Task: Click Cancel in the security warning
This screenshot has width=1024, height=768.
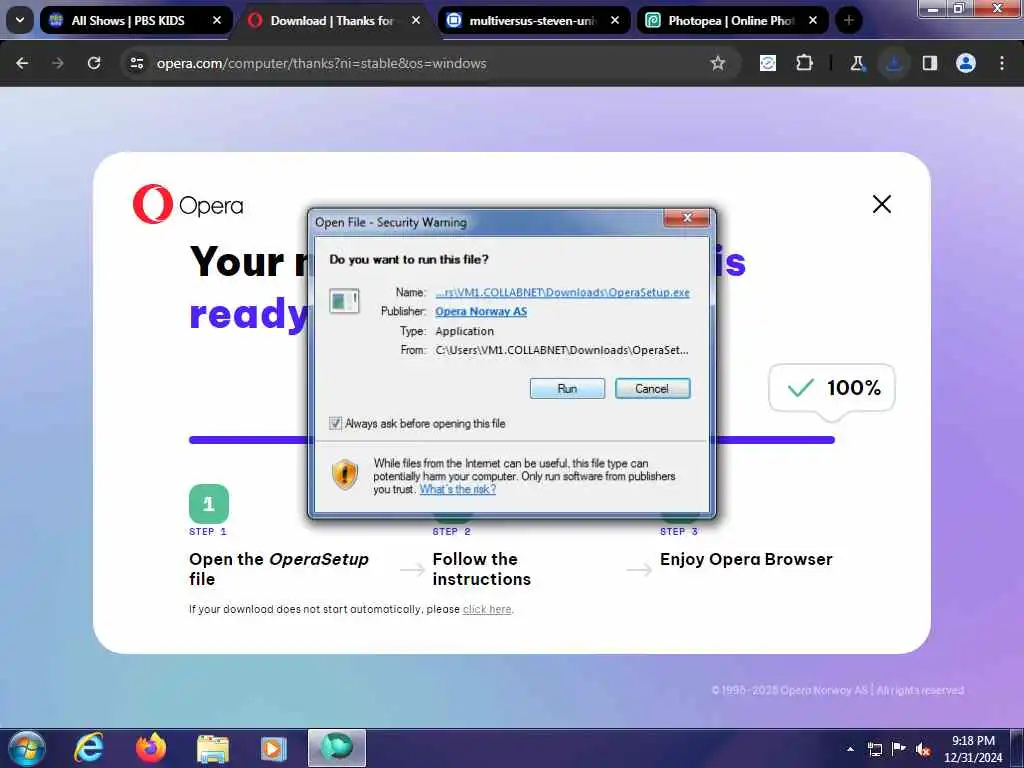Action: (652, 389)
